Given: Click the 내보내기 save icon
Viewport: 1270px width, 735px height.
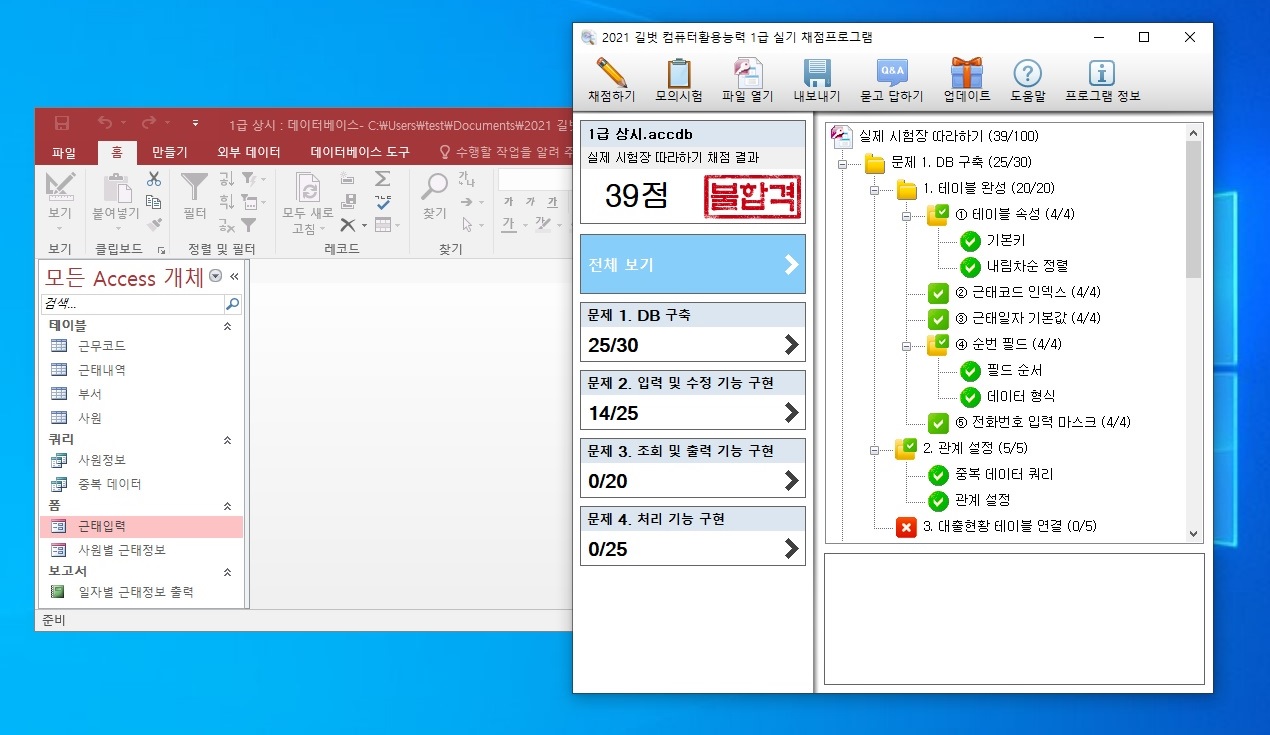Looking at the screenshot, I should point(817,74).
